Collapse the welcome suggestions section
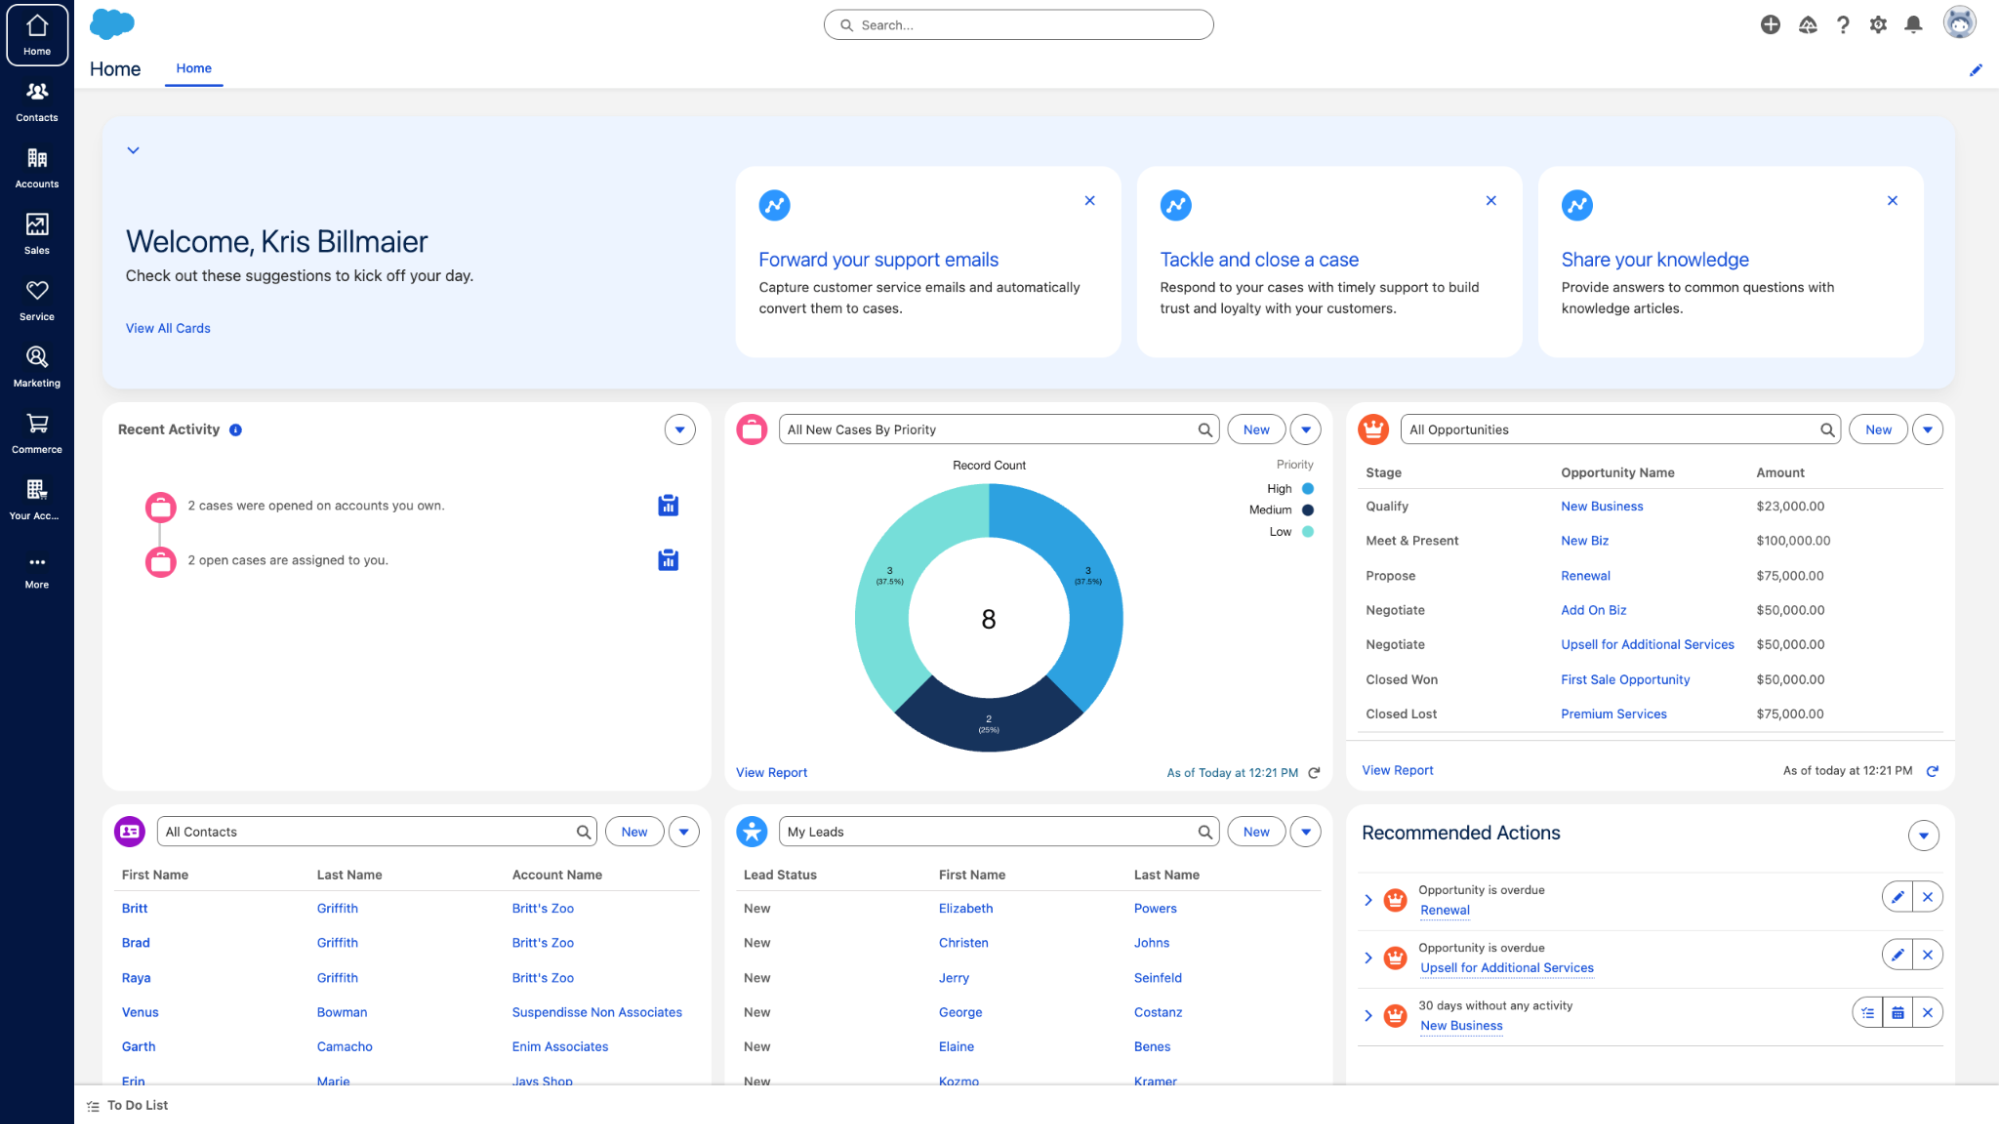Screen dimensions: 1999x1125 click(x=133, y=148)
